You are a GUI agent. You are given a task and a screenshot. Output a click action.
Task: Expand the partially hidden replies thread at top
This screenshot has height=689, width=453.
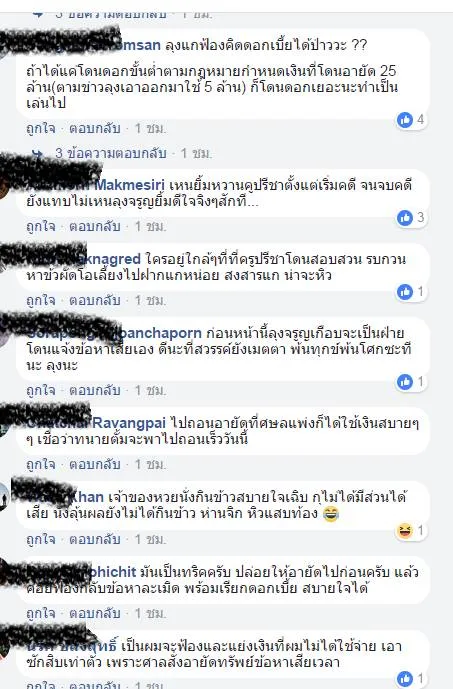click(x=111, y=14)
